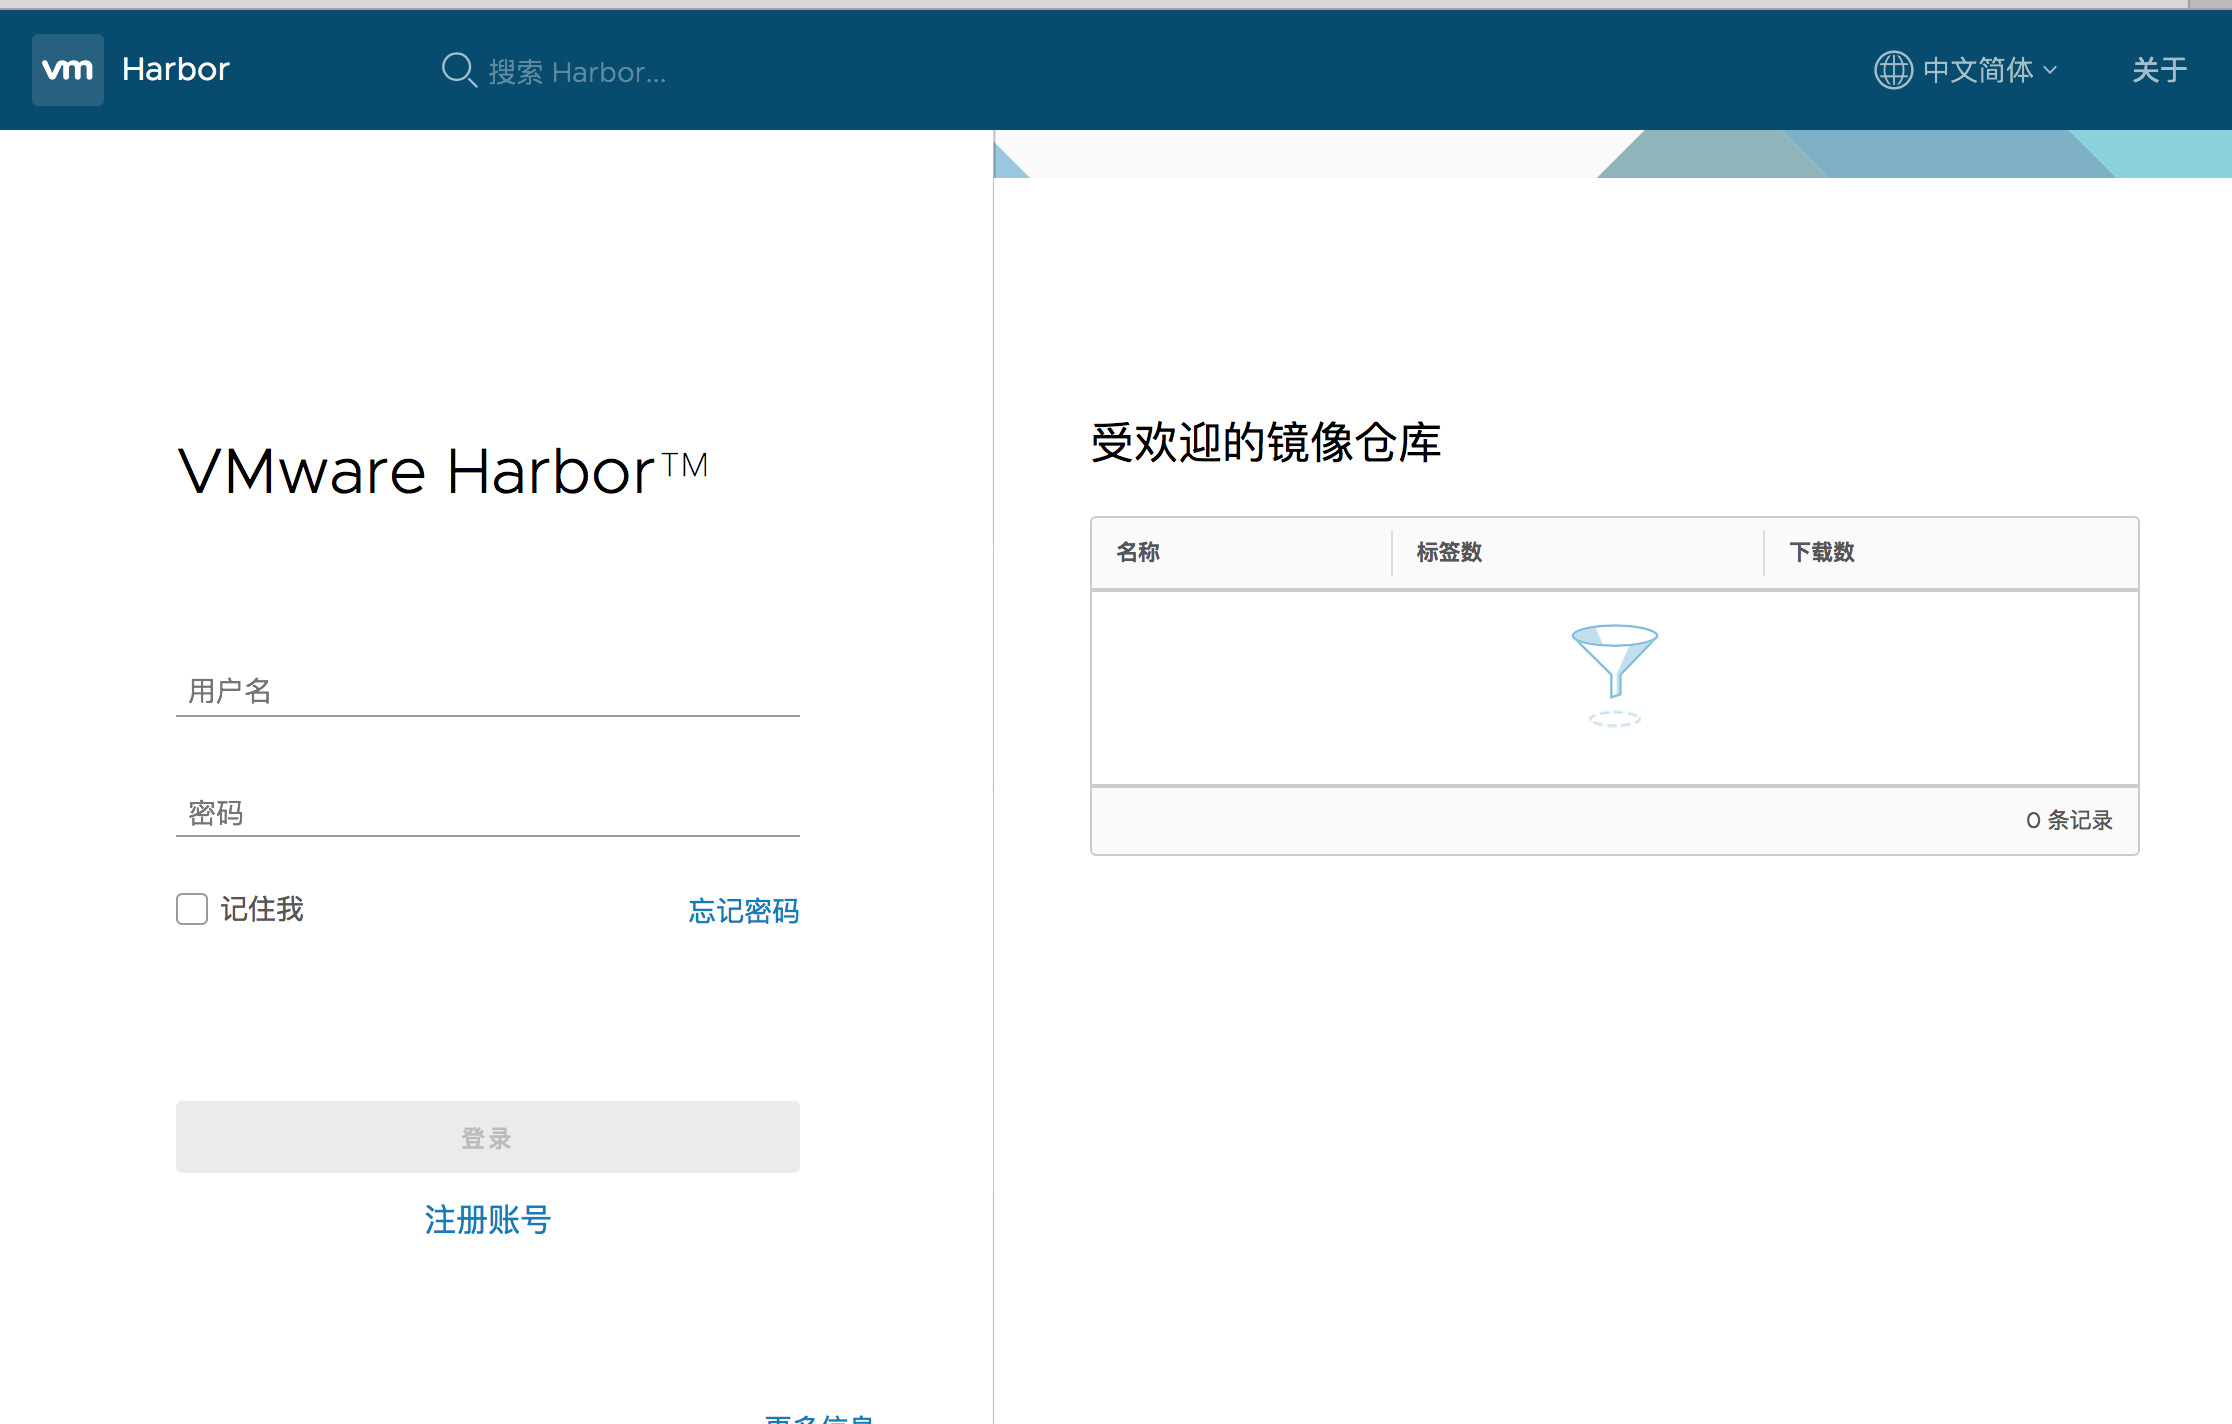Sort by the 标签数 column header
The width and height of the screenshot is (2232, 1424).
coord(1450,552)
